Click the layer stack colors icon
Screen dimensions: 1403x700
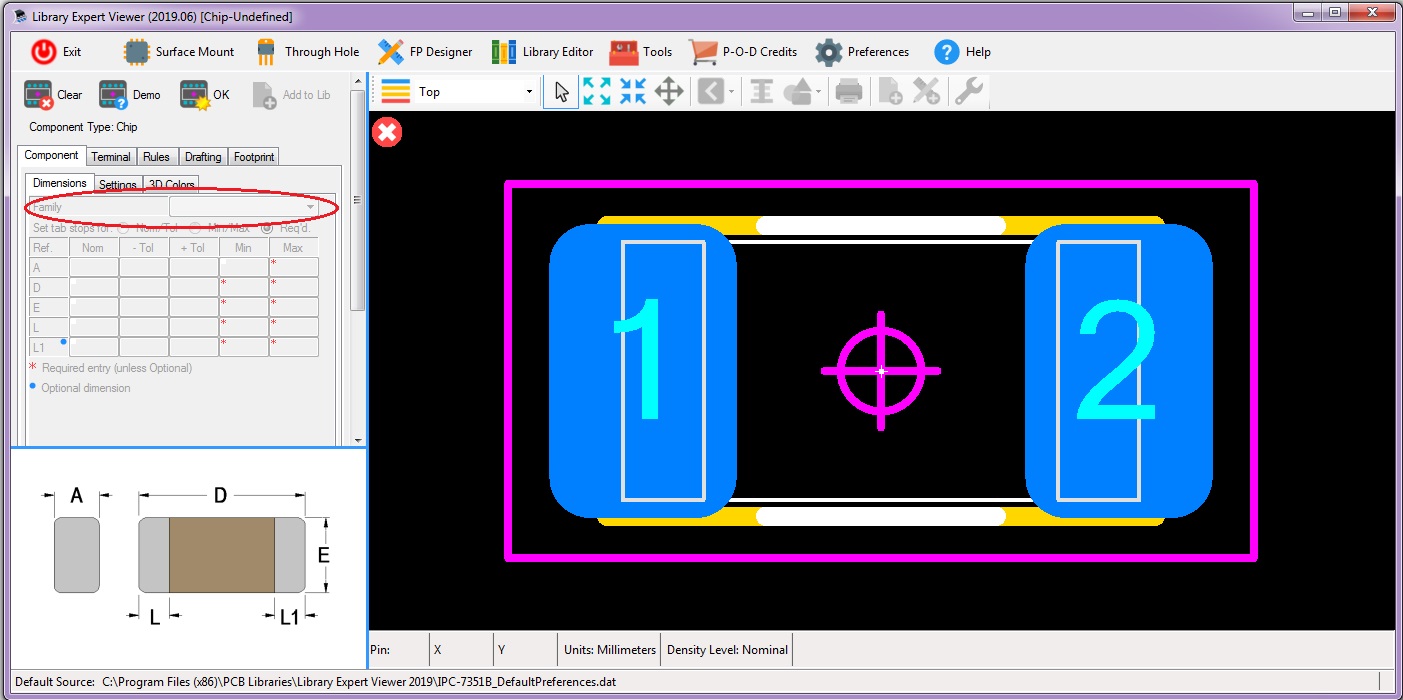click(x=396, y=92)
